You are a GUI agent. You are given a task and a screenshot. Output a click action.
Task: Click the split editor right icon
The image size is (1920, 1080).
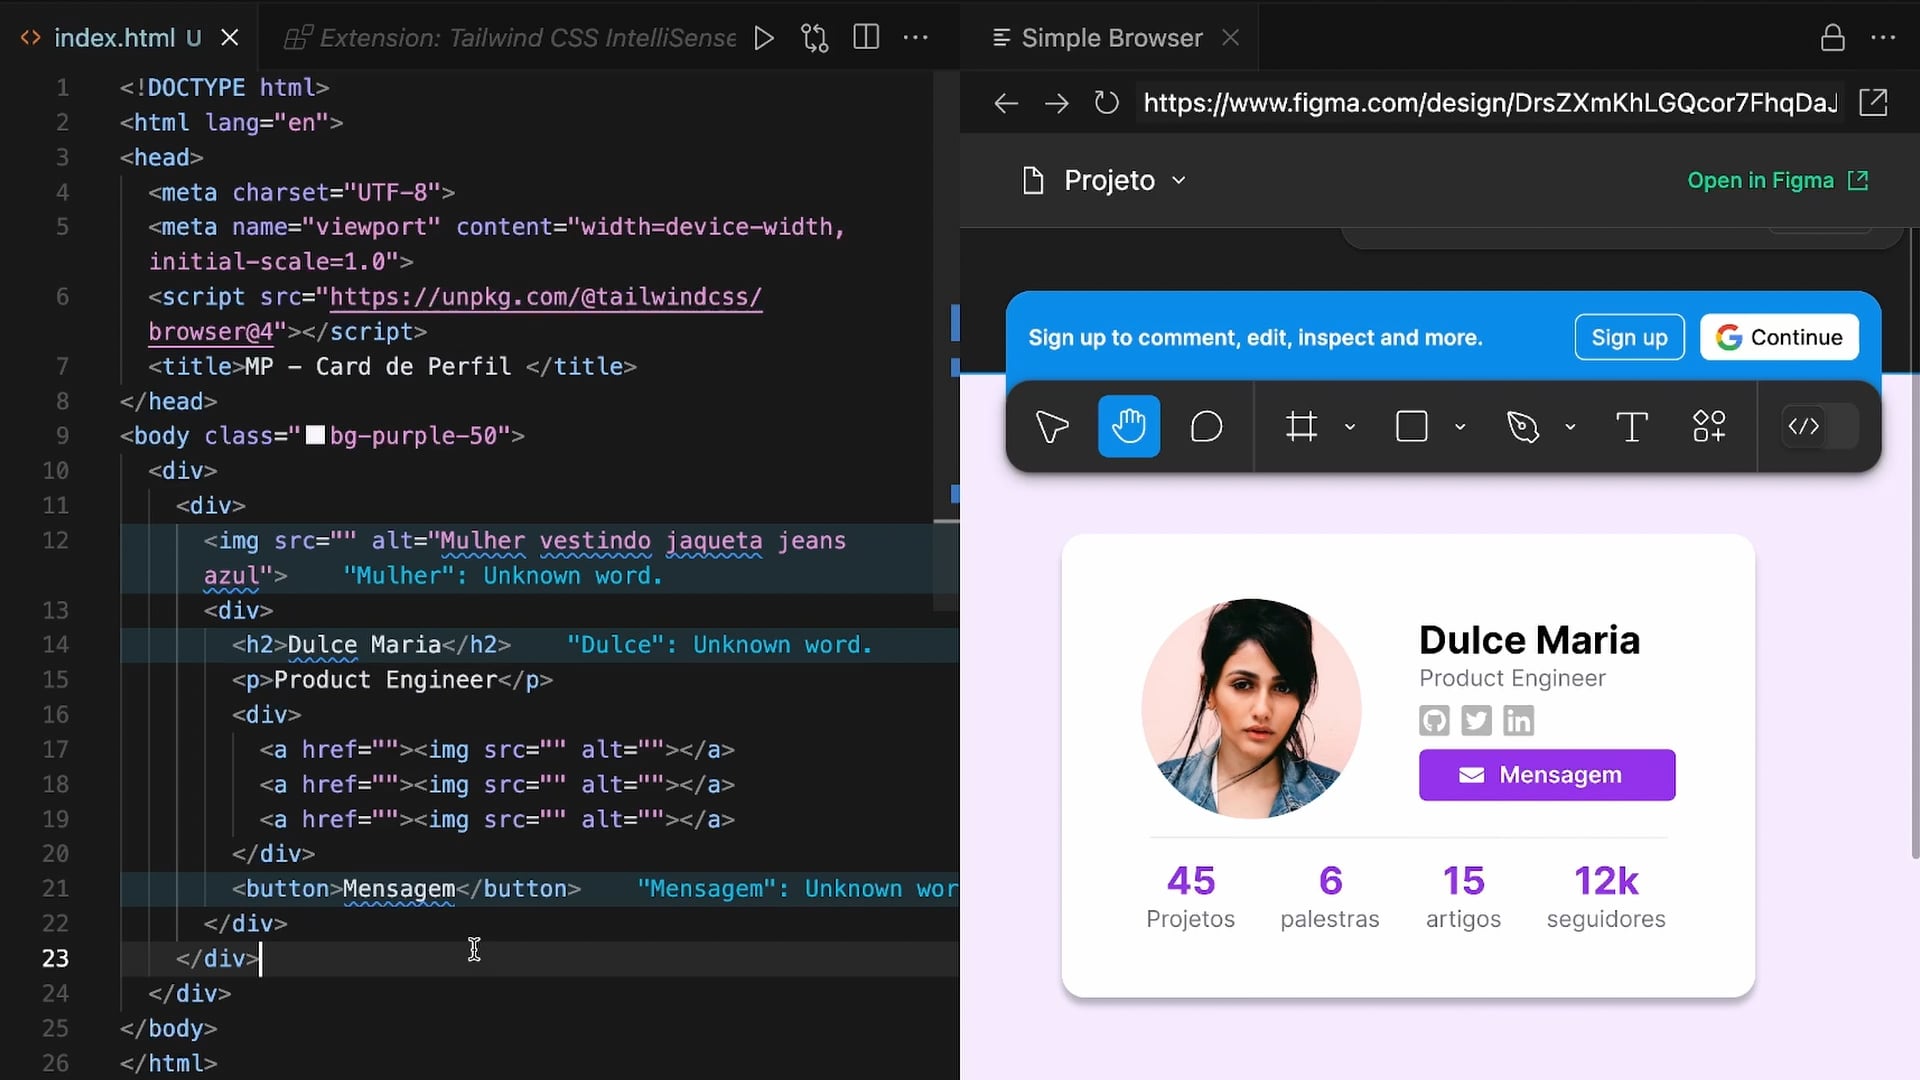[866, 38]
